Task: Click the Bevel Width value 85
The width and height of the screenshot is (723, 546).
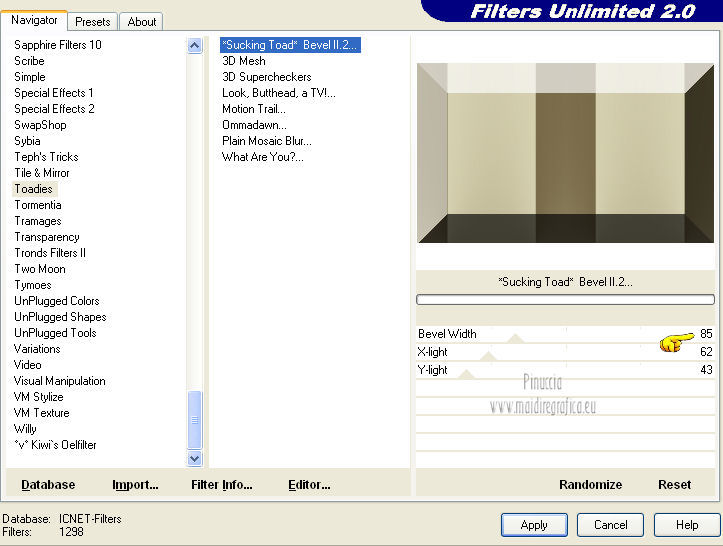Action: point(706,334)
